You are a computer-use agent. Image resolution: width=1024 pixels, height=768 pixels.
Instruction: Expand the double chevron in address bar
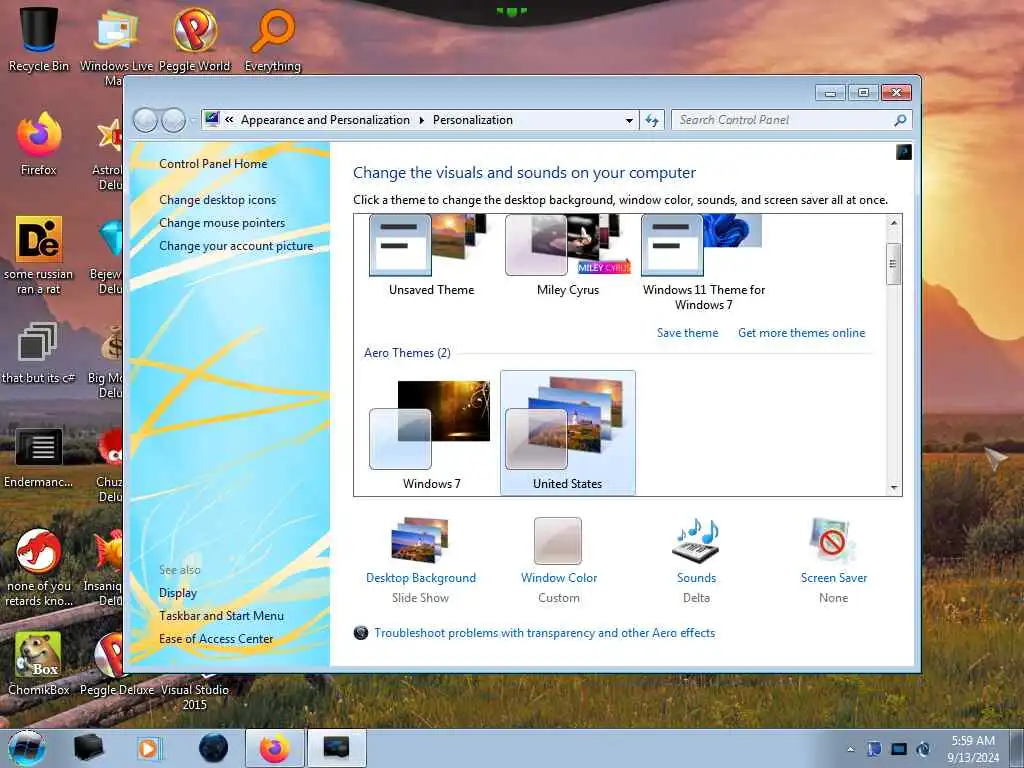tap(229, 120)
